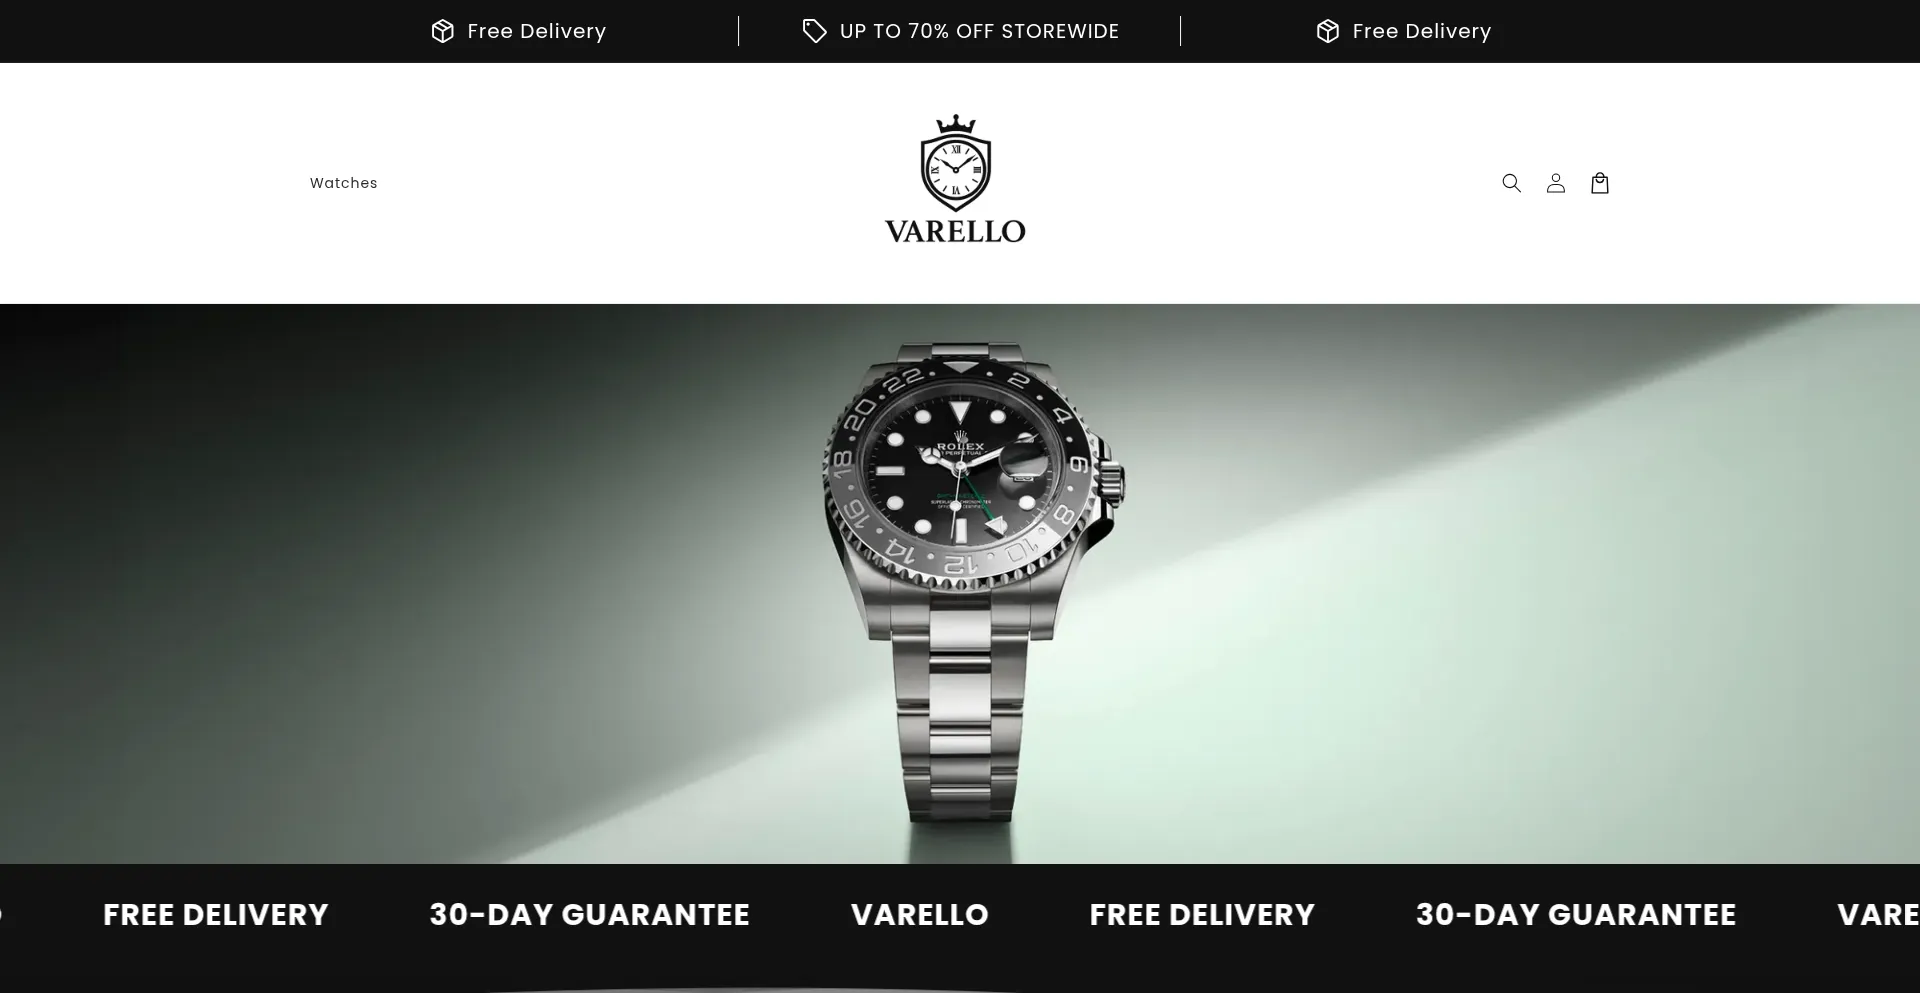1920x993 pixels.
Task: Click UP TO 70% OFF STOREWIDE announcement
Action: (x=979, y=31)
